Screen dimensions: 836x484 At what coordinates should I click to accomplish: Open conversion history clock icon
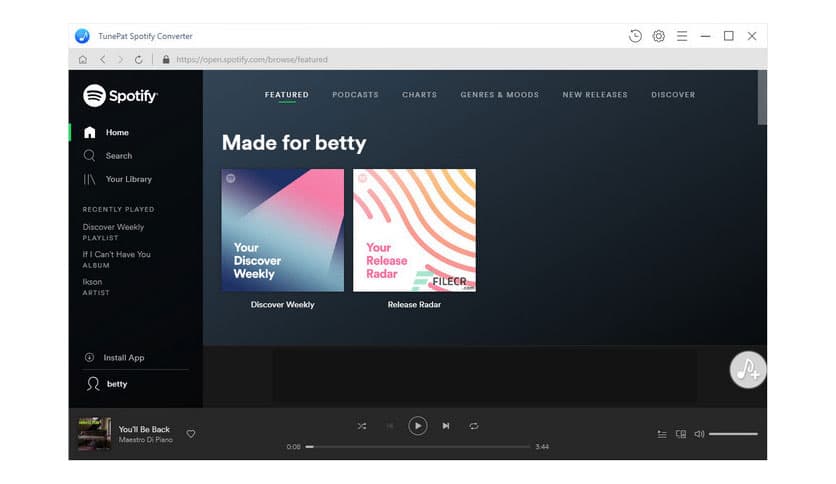(x=635, y=36)
